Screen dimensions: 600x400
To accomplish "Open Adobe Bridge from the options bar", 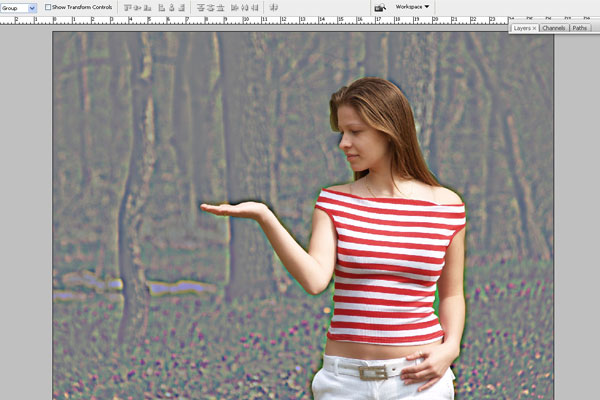I will (380, 7).
